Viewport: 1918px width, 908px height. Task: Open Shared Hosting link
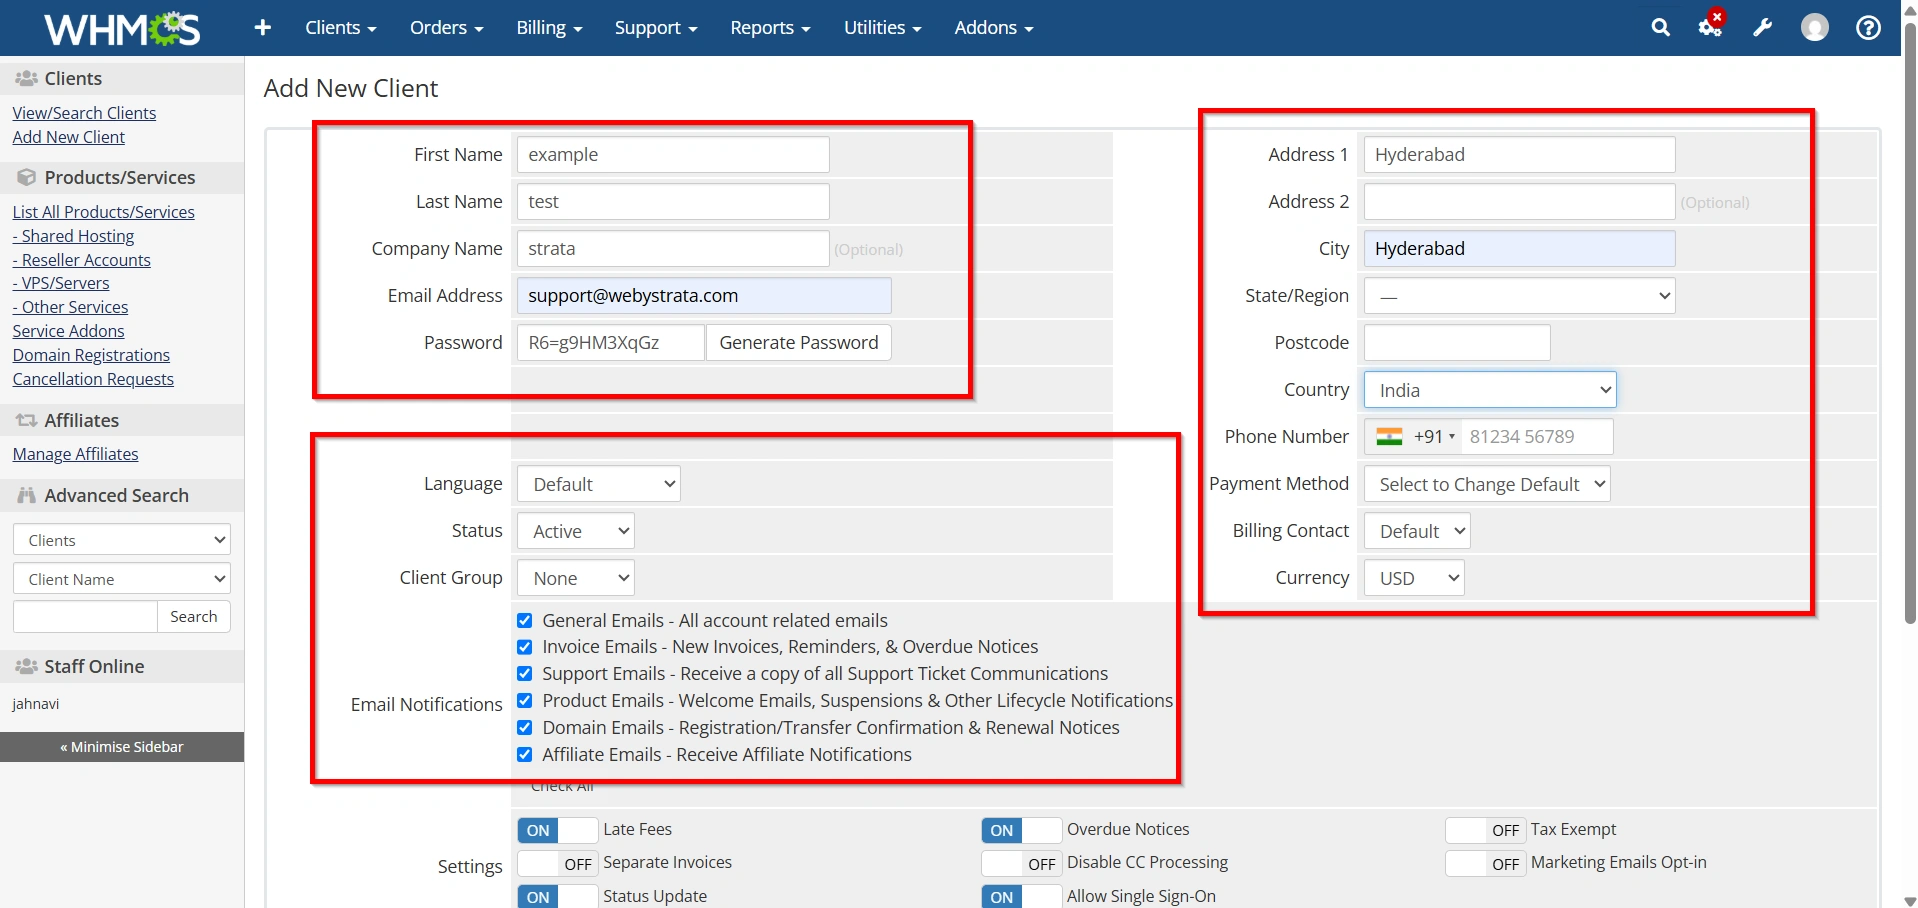73,236
